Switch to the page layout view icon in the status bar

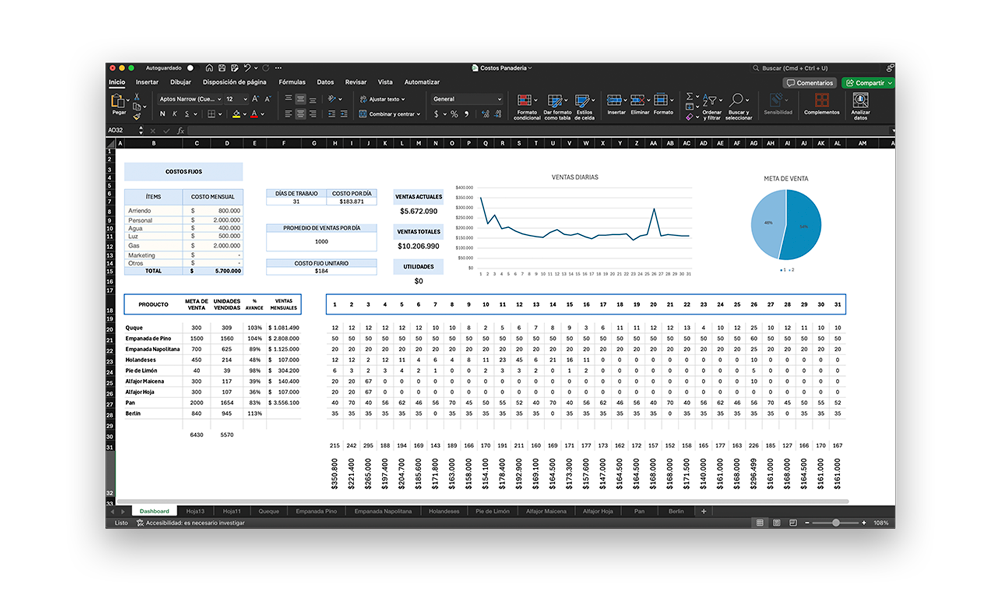point(776,523)
